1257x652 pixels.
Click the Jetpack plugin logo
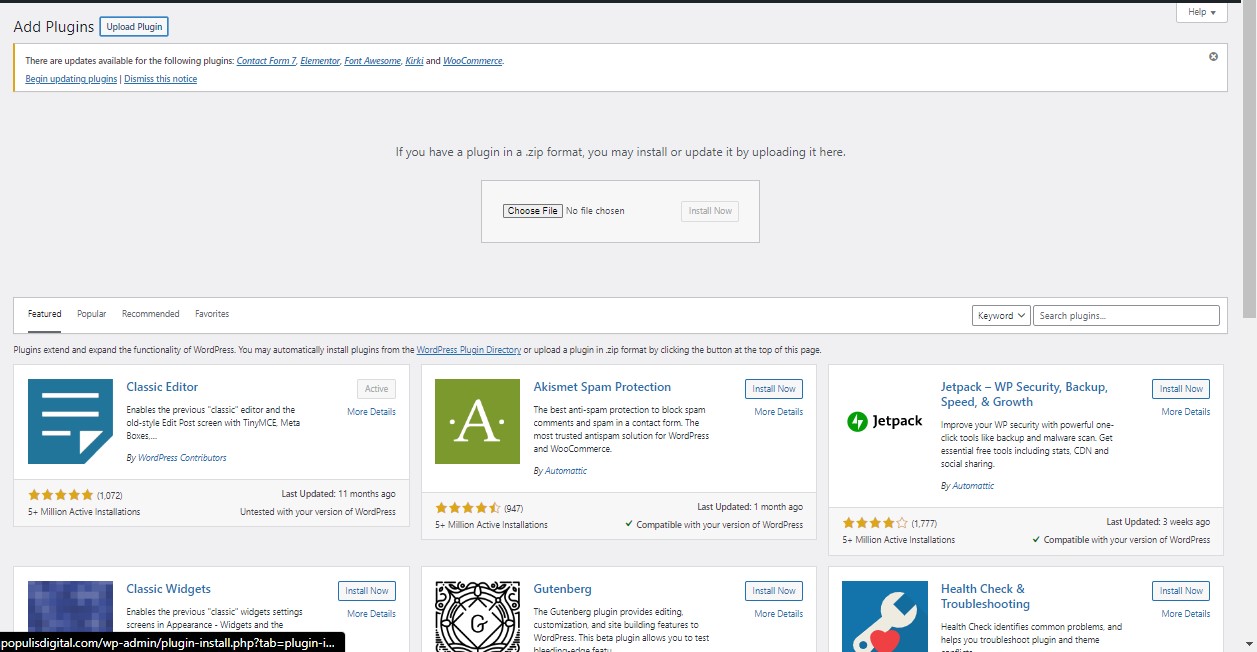884,421
